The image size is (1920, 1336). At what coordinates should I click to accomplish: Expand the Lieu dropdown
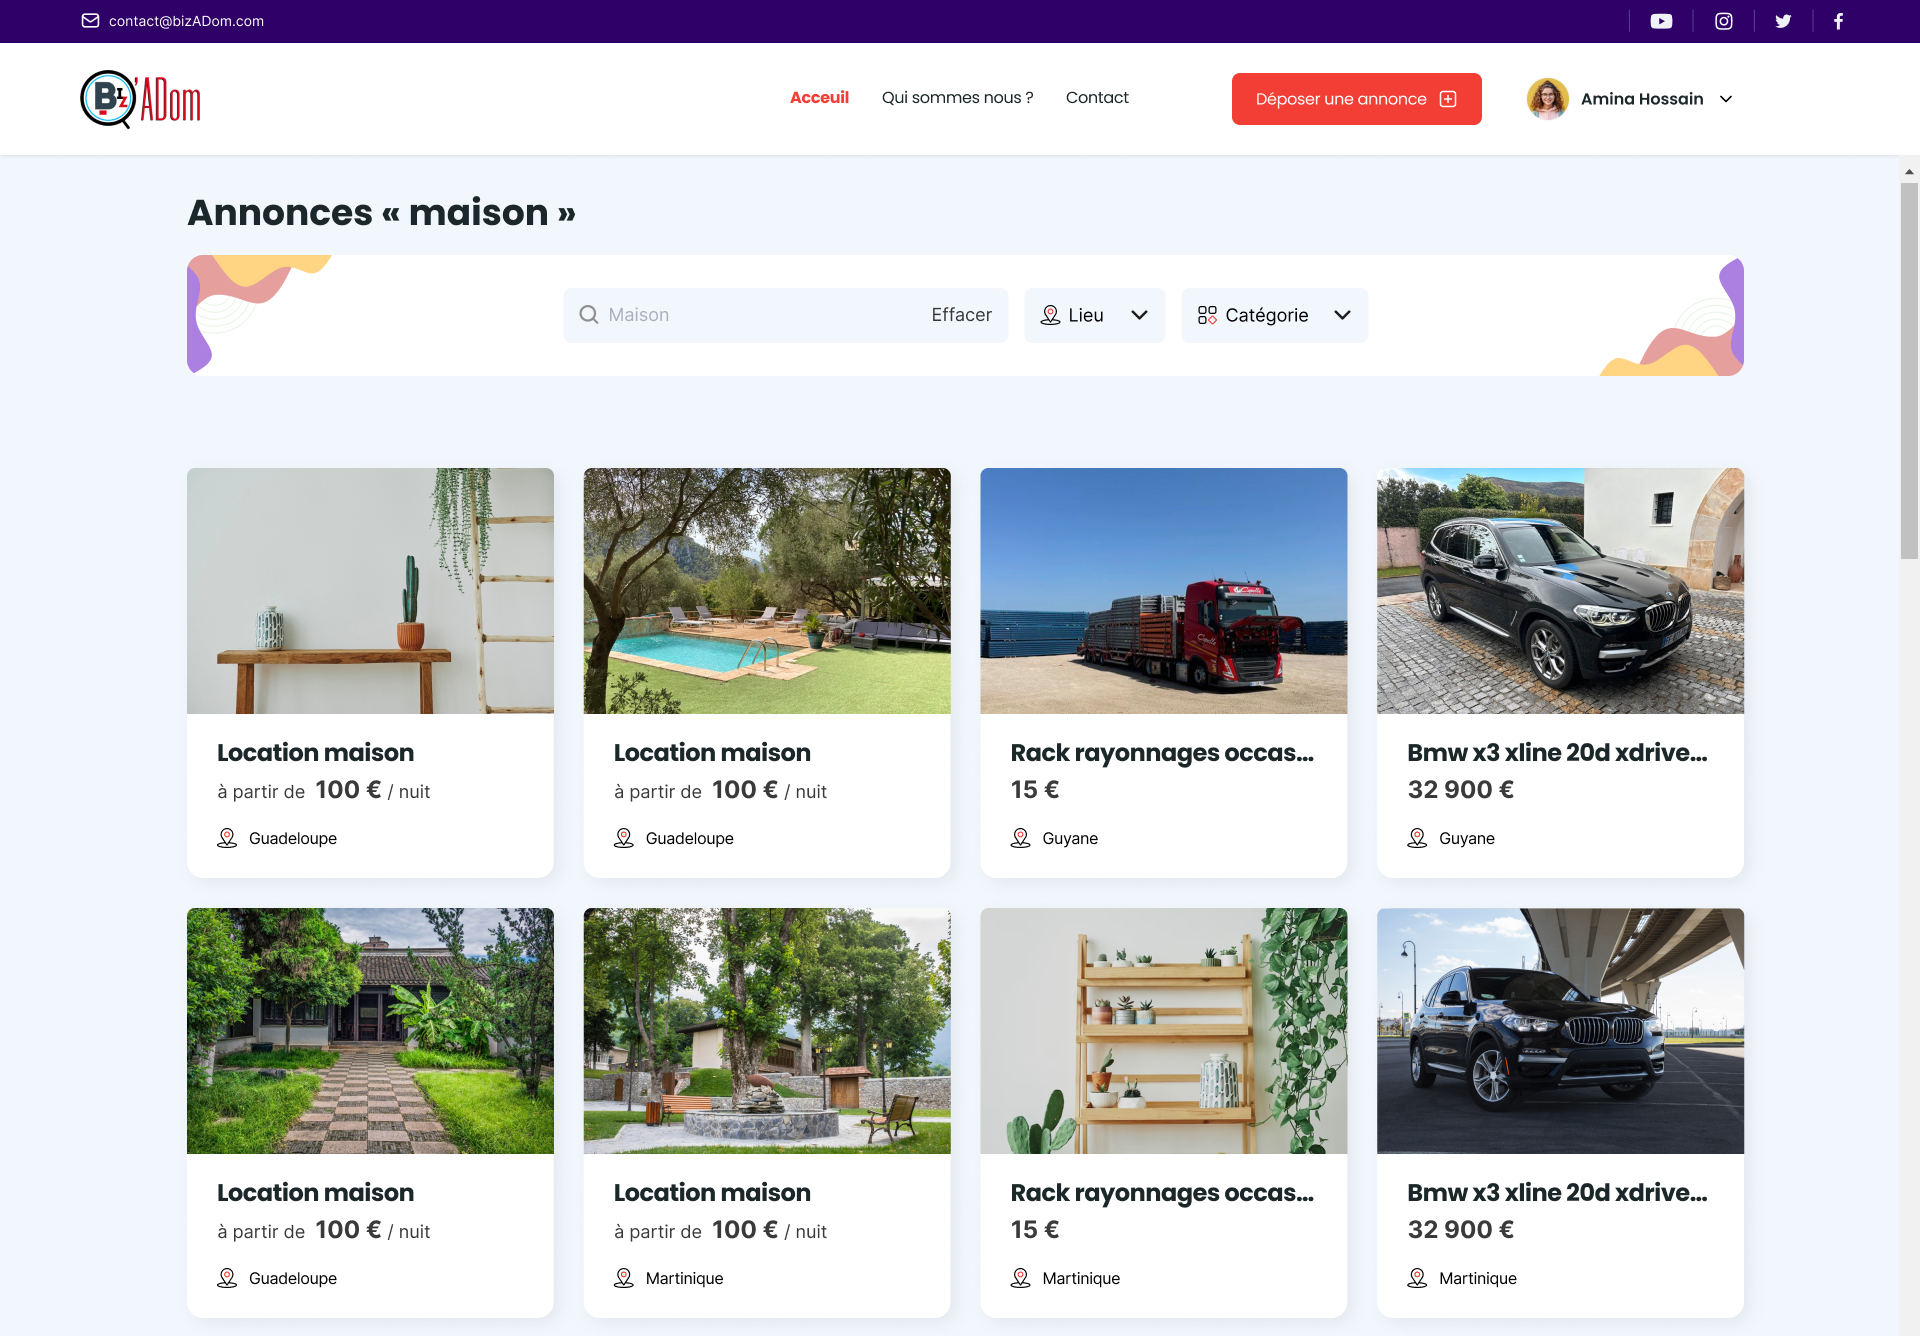tap(1094, 315)
